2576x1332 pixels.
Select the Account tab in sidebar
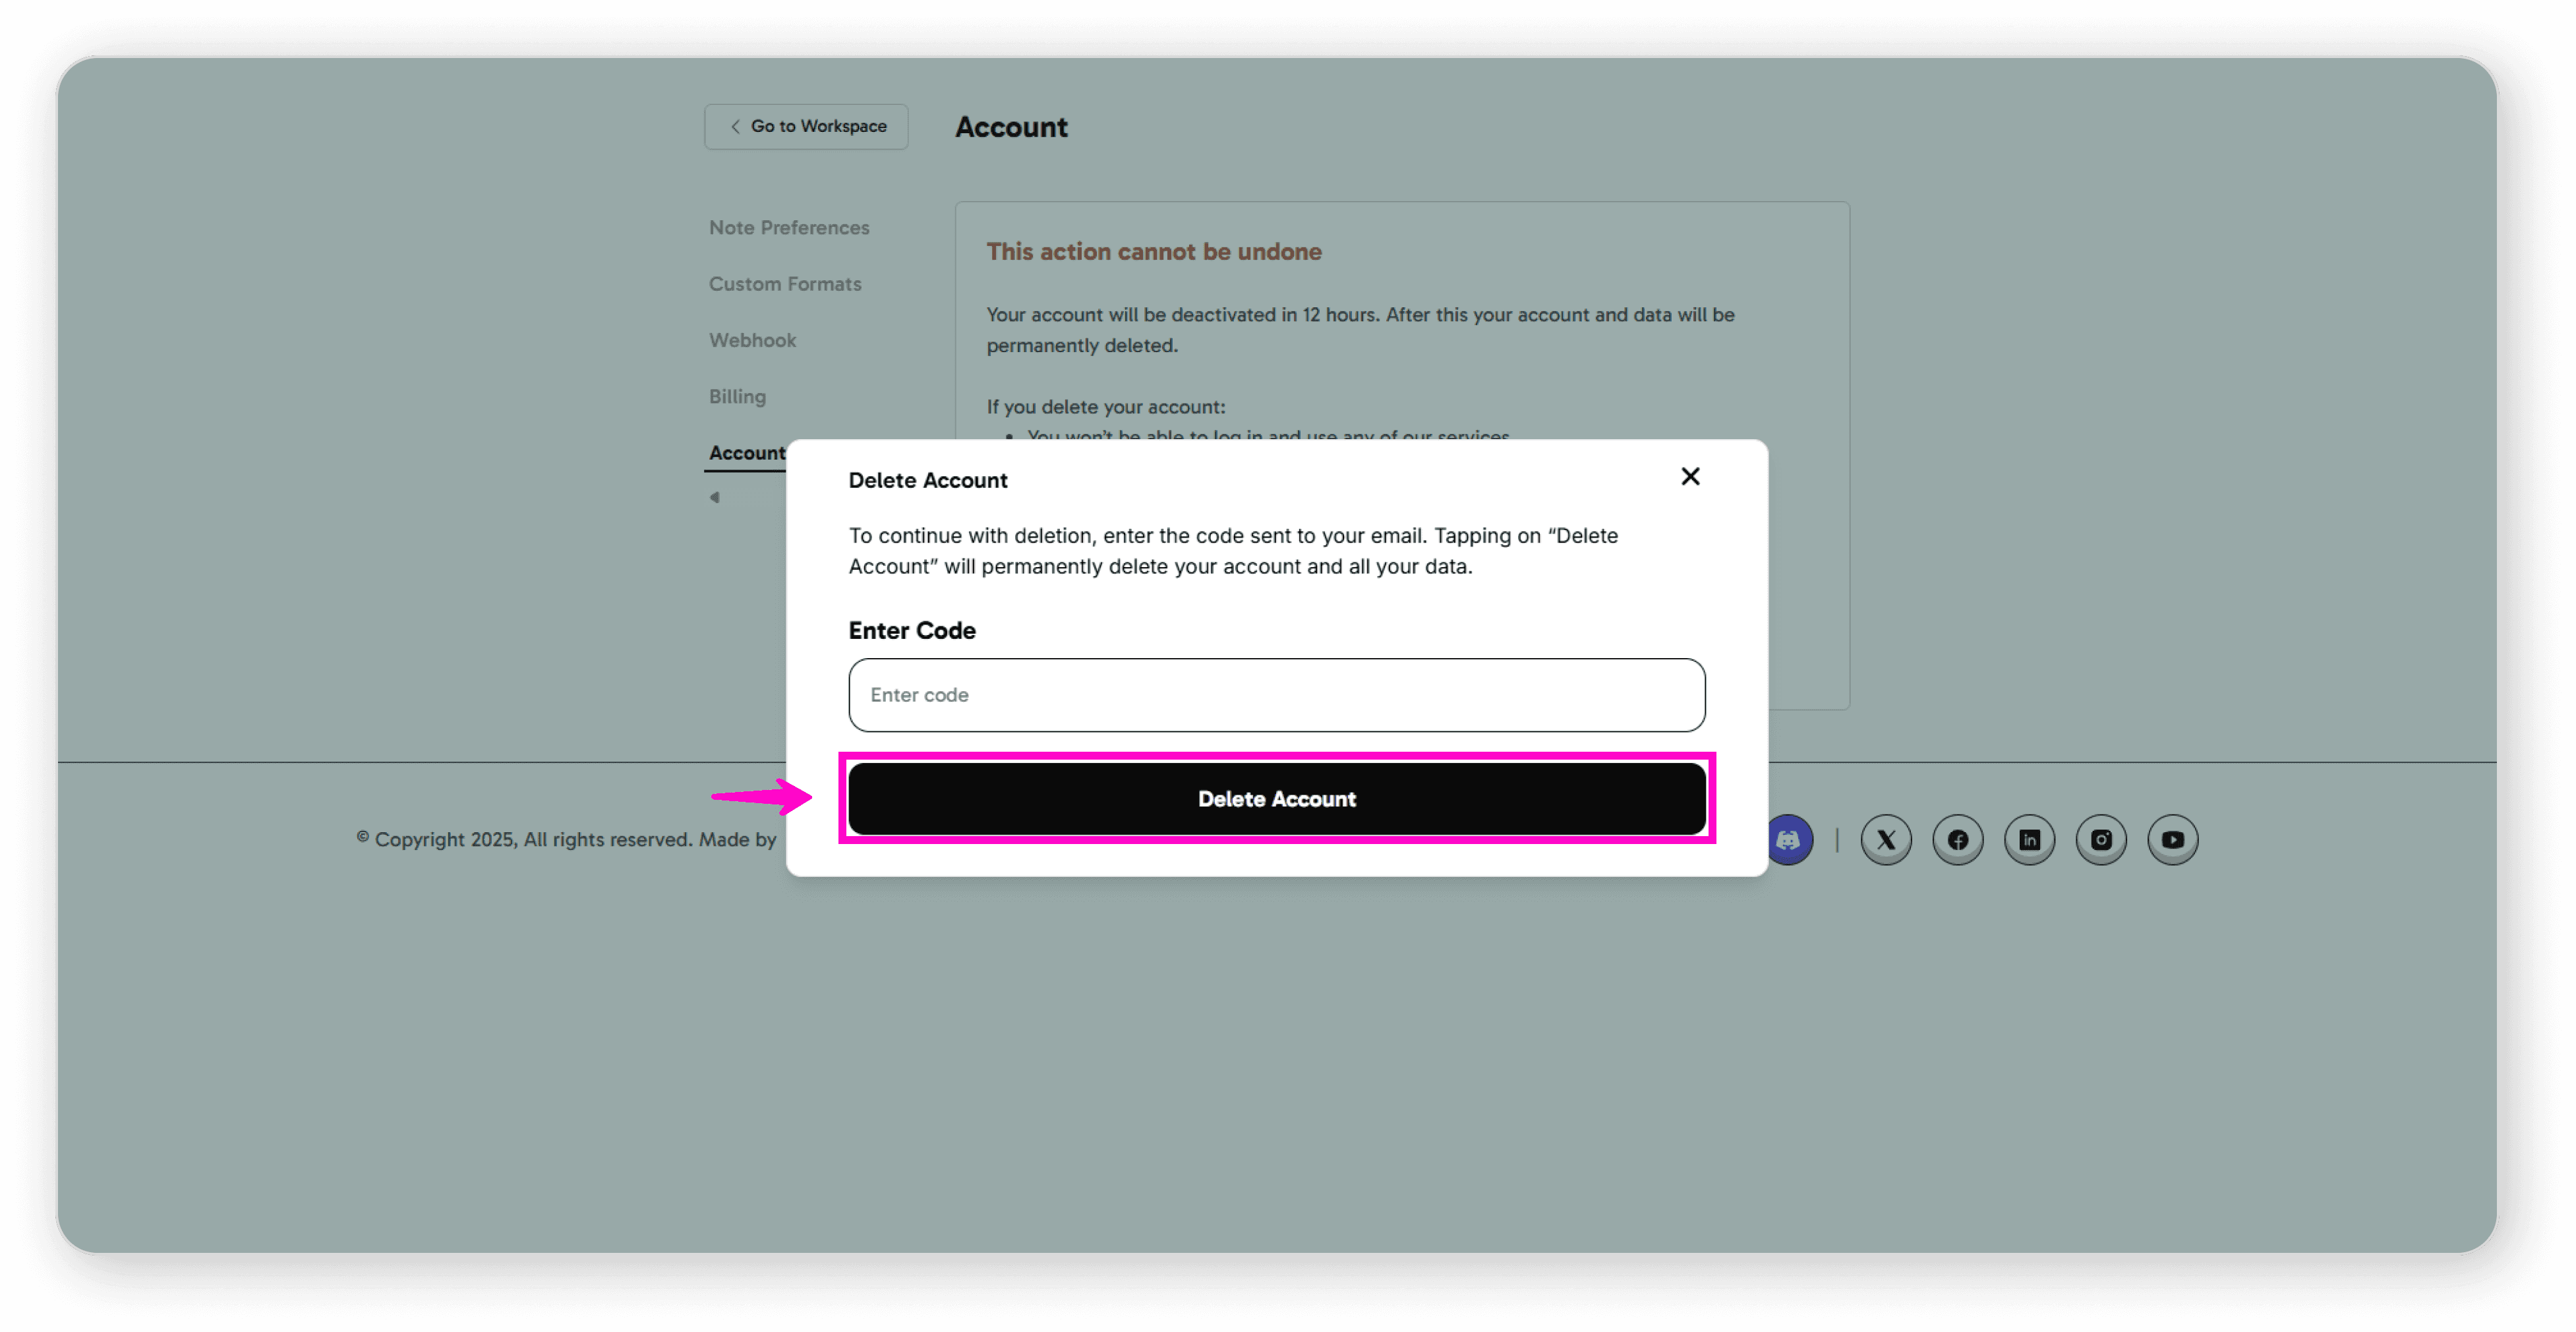point(746,453)
